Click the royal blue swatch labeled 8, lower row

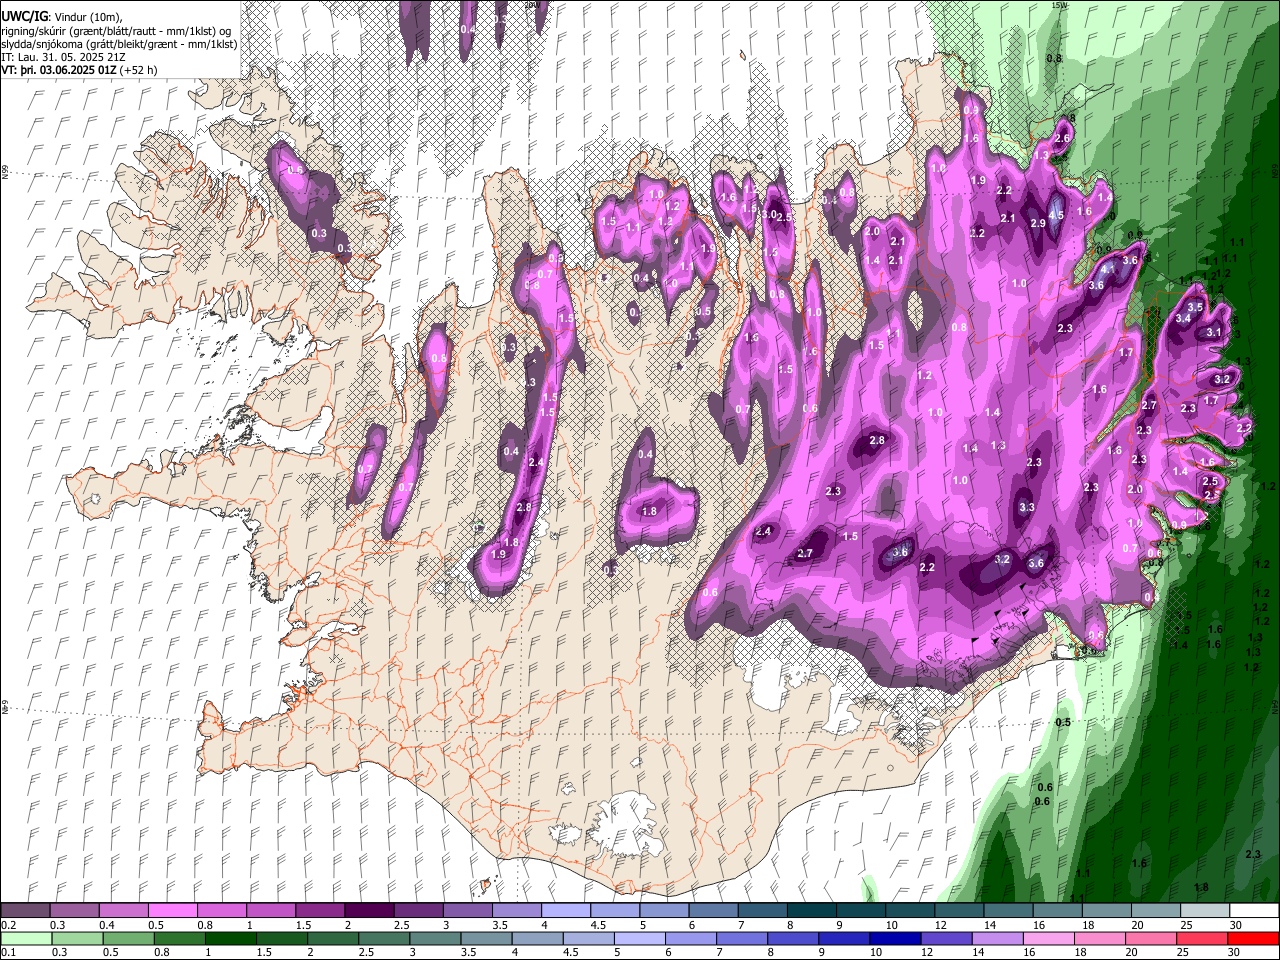coord(793,938)
